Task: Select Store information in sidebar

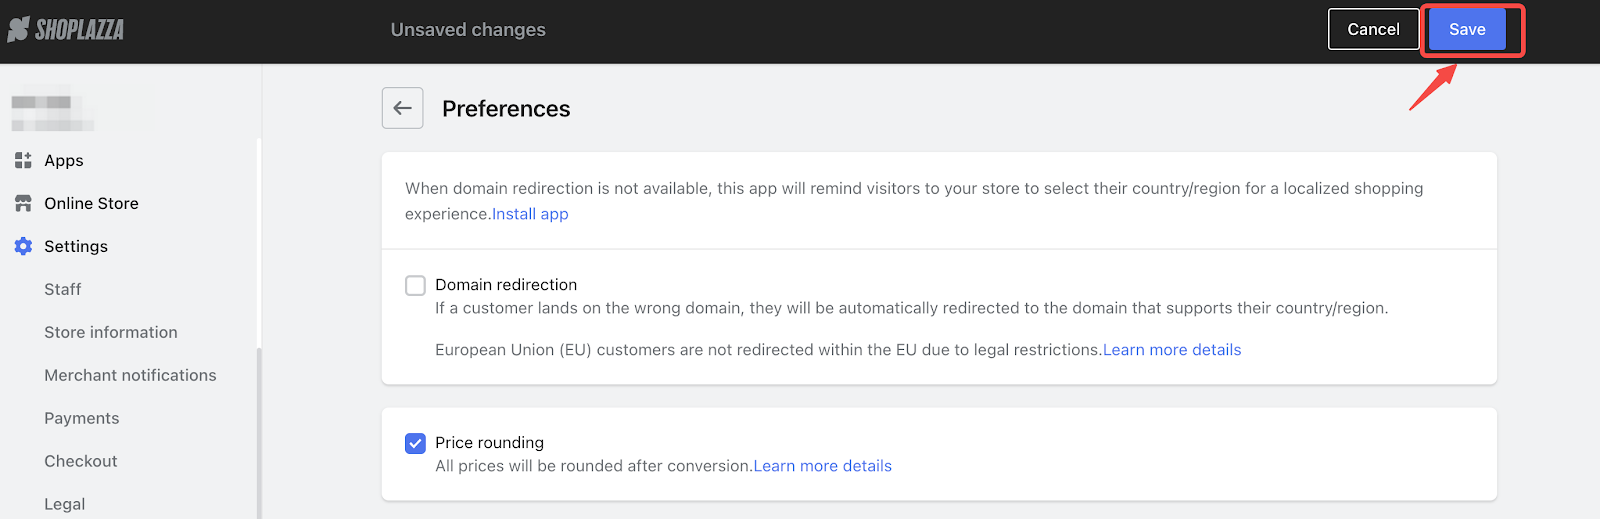Action: point(111,332)
